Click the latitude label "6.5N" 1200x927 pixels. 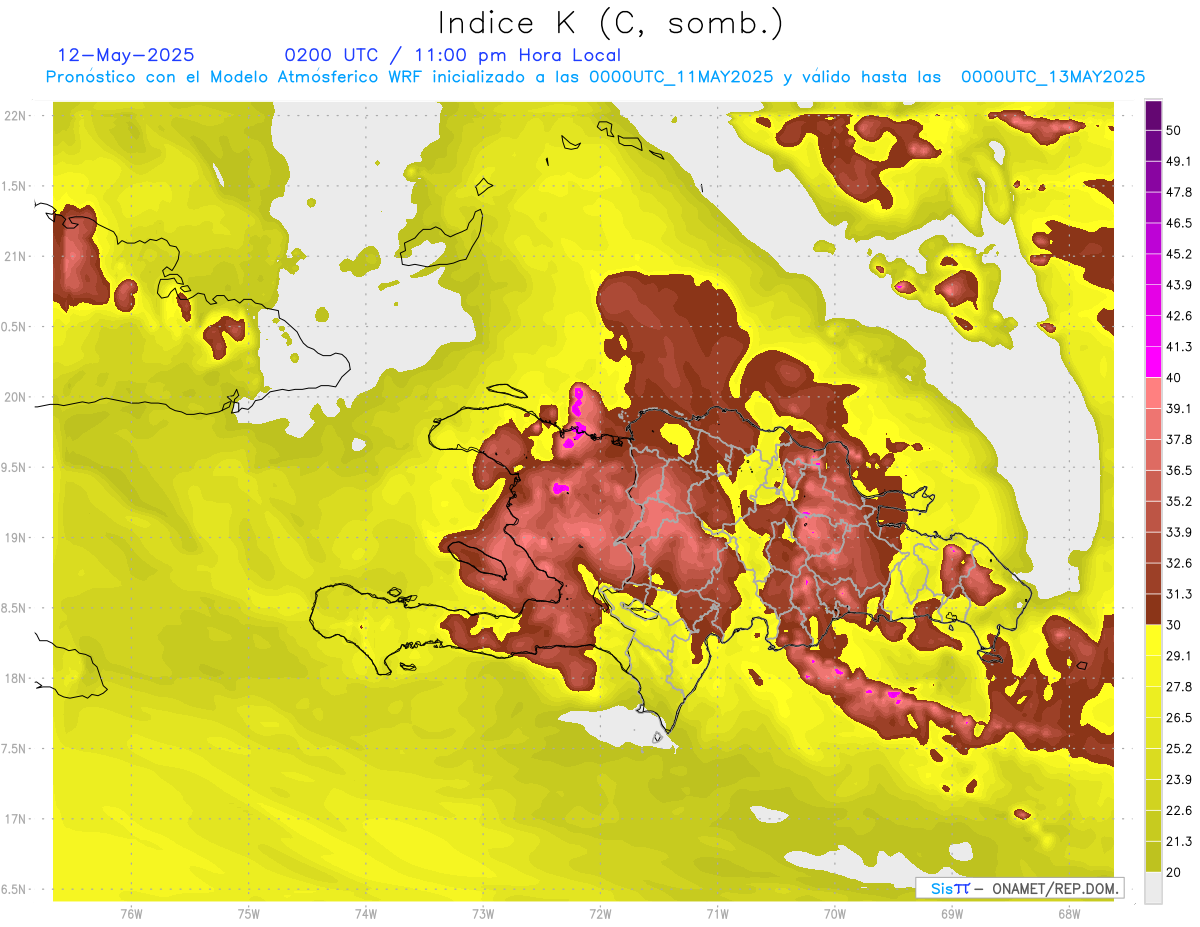[14, 890]
